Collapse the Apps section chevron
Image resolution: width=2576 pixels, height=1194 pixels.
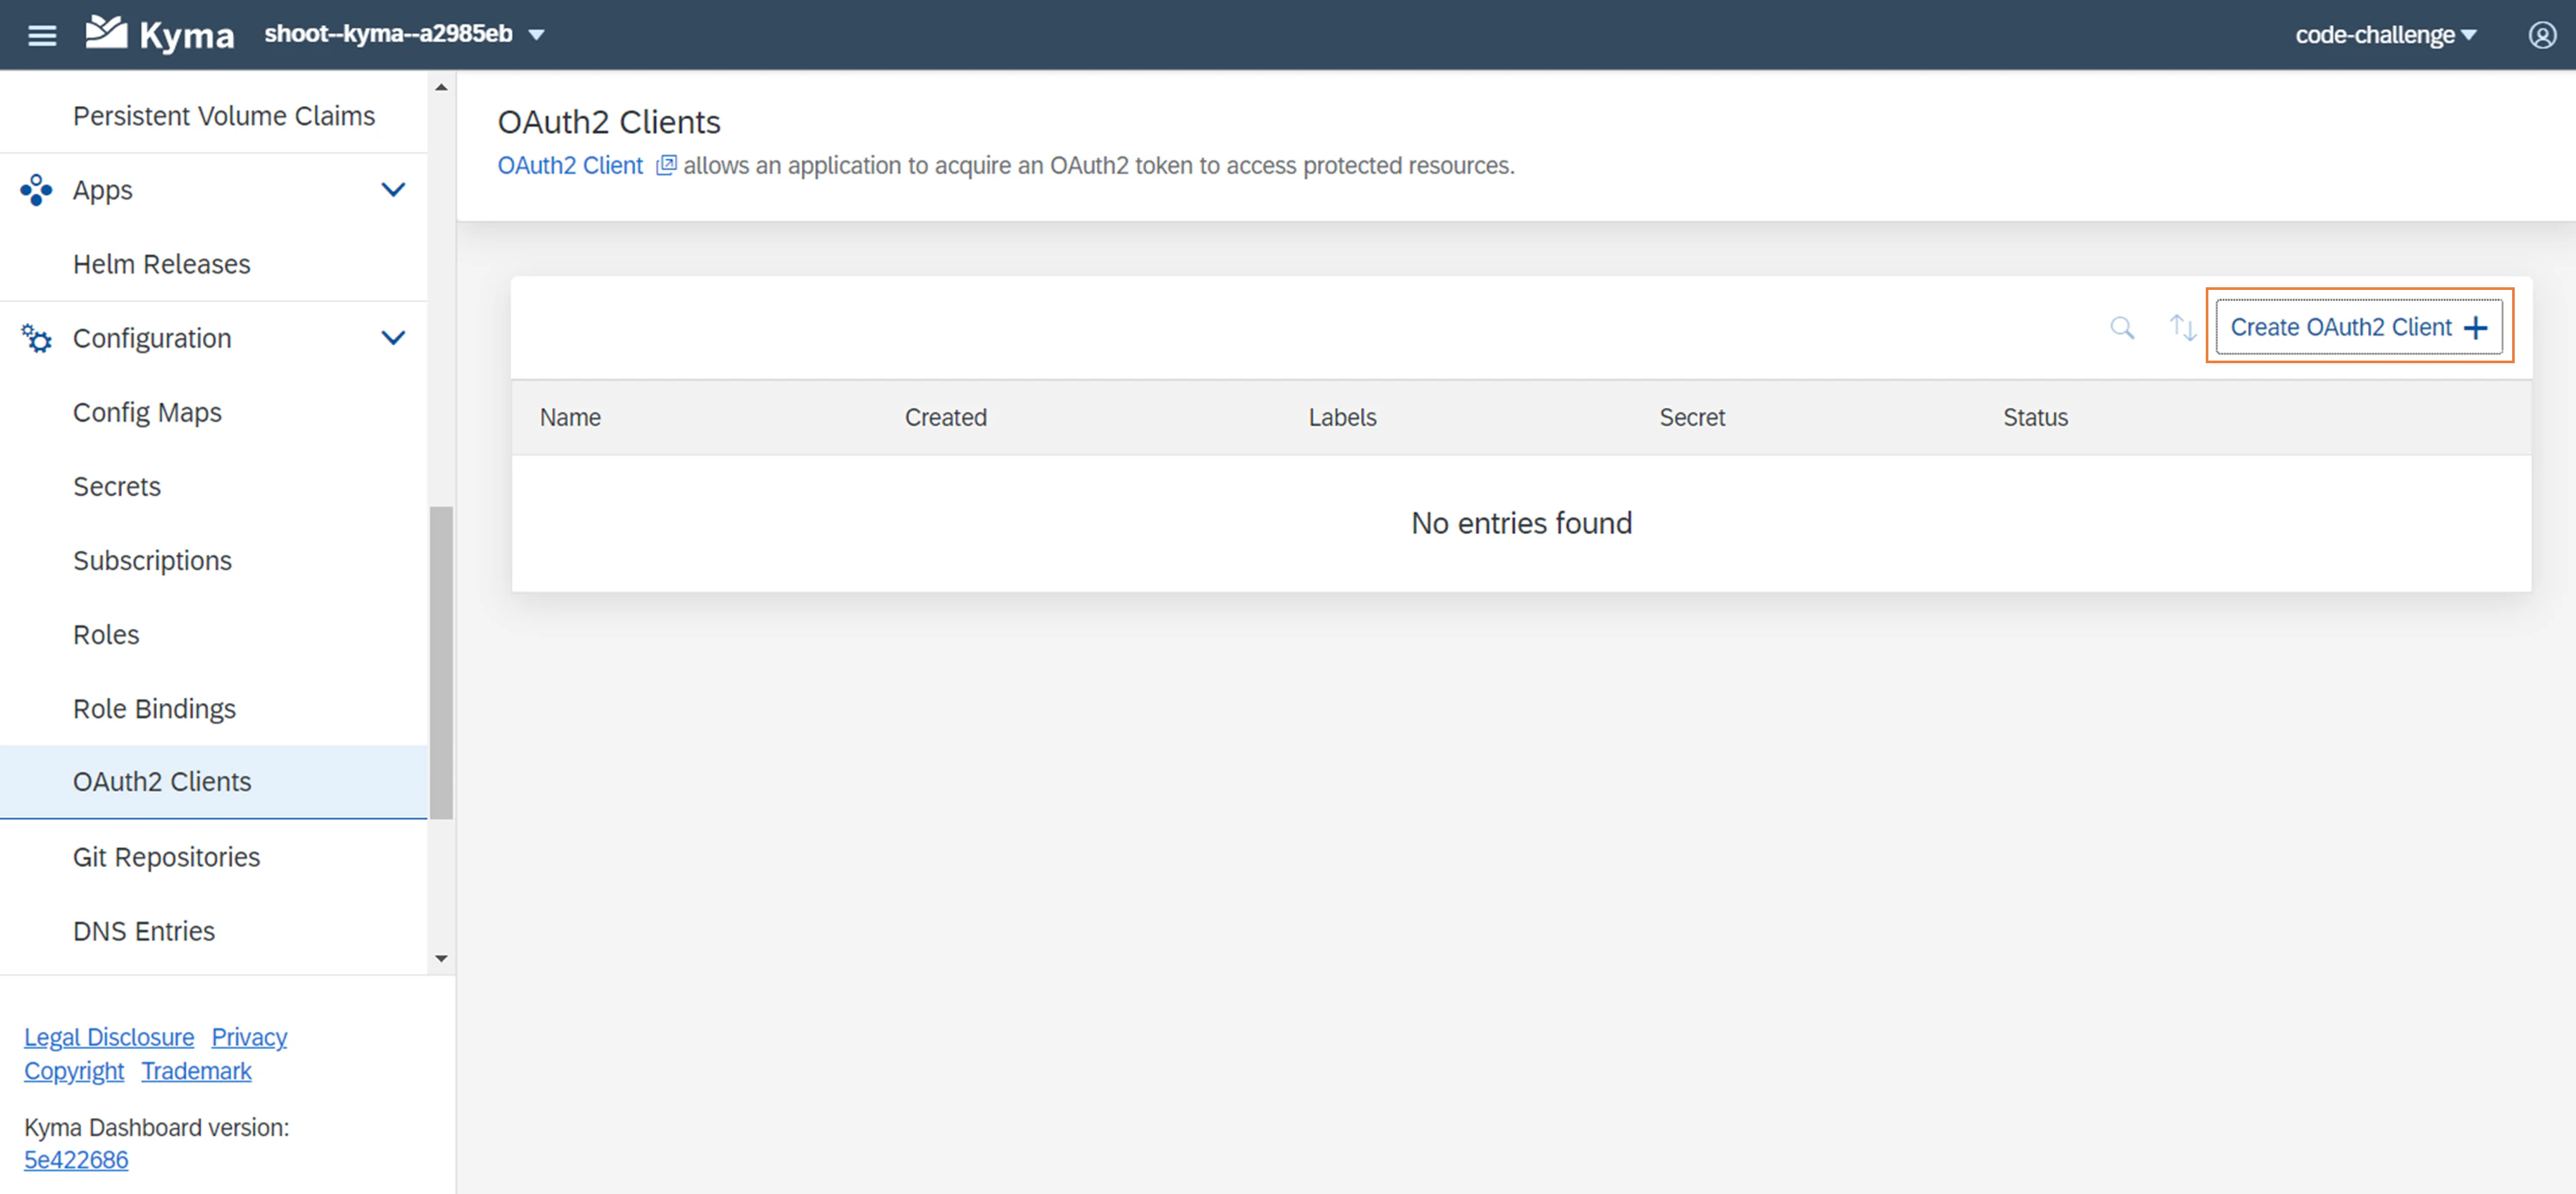[x=393, y=189]
